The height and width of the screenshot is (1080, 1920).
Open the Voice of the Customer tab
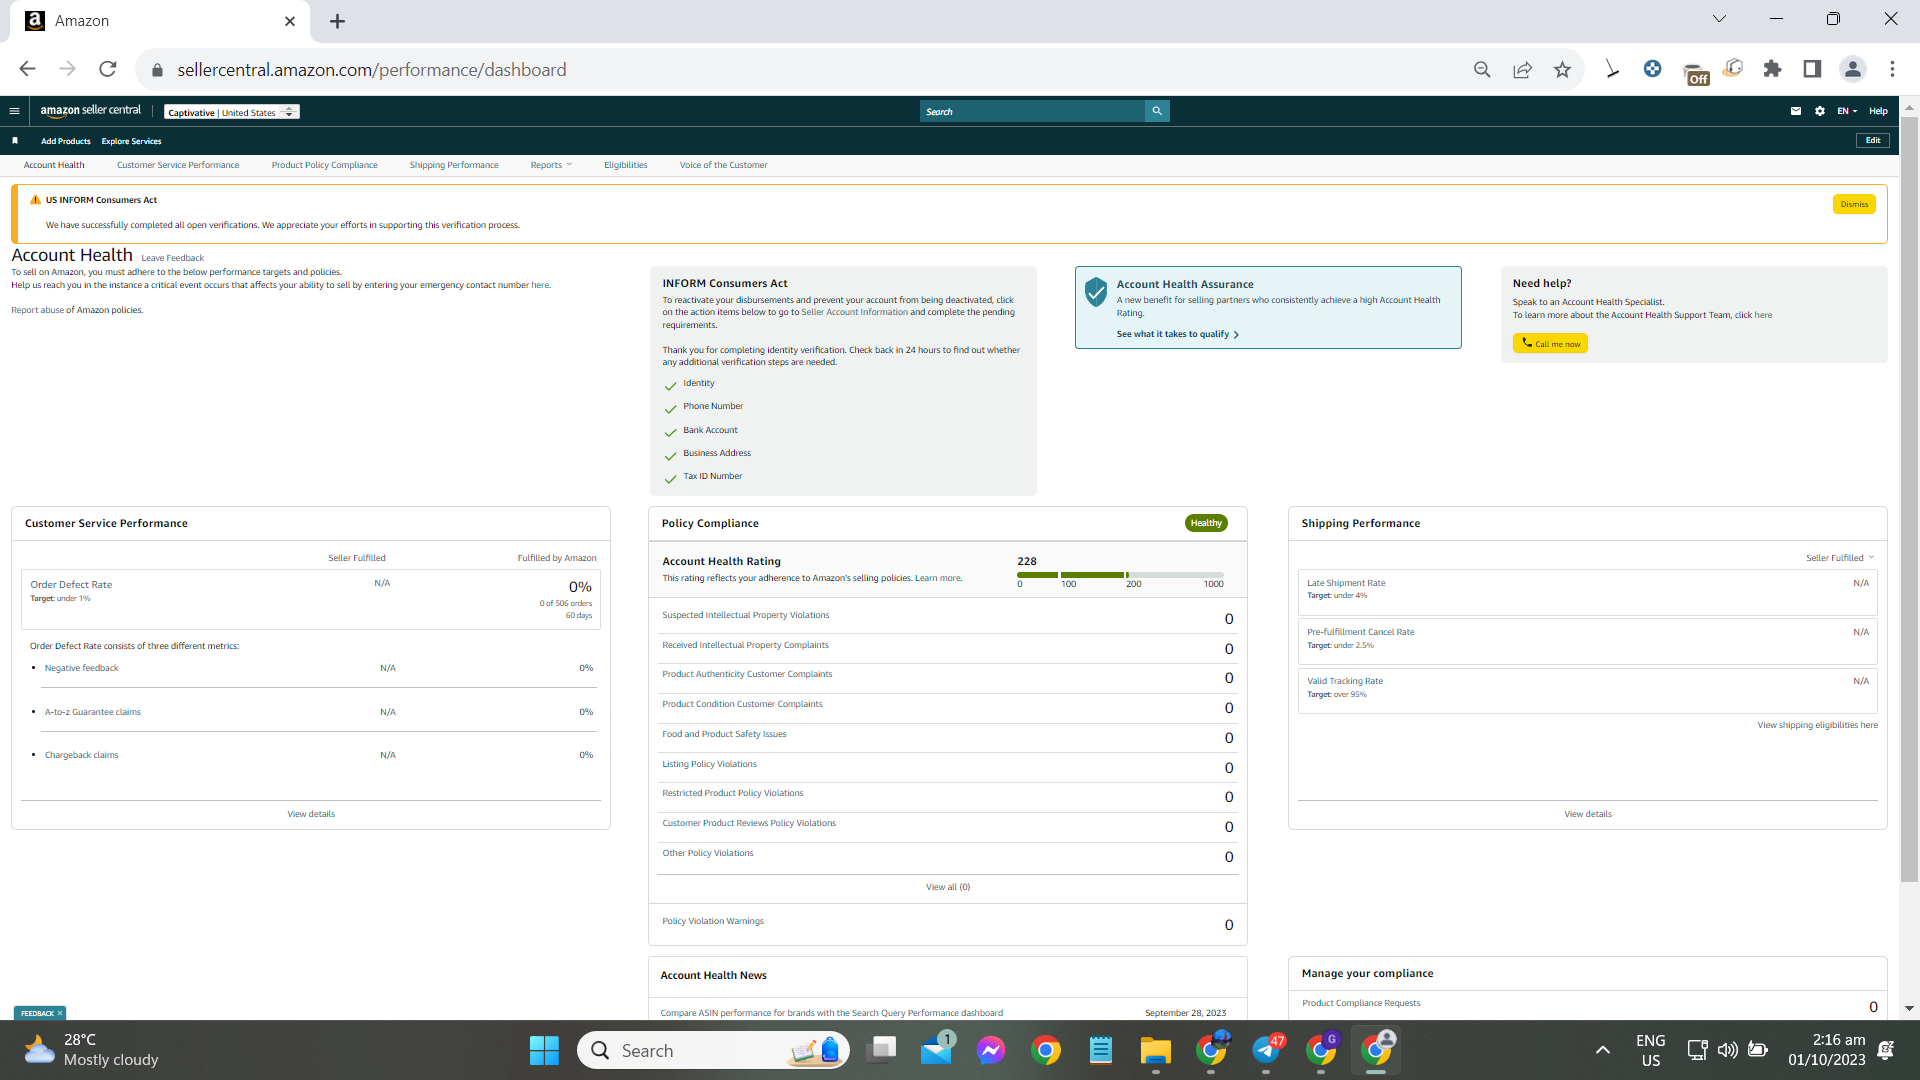[x=723, y=165]
